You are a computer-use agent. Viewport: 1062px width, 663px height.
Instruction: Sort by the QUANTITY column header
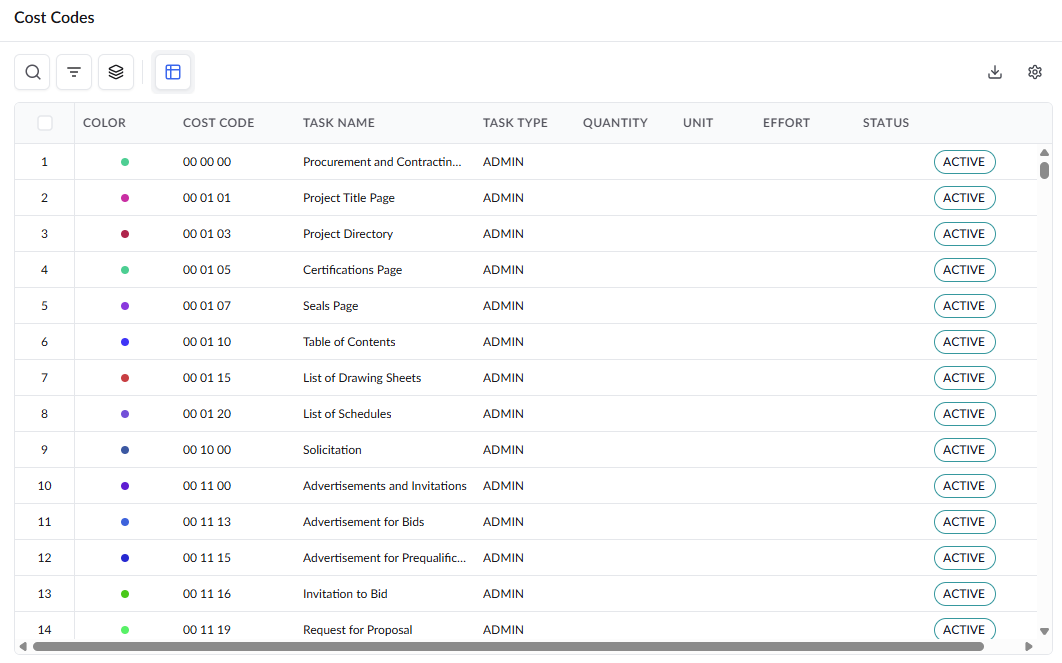(615, 123)
